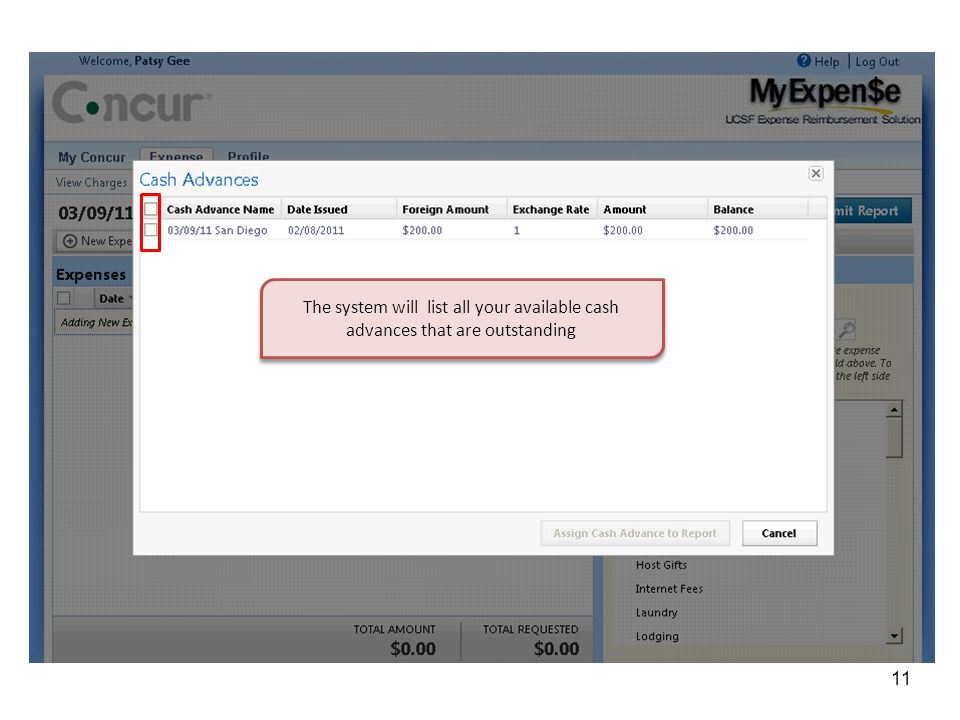
Task: Sort by Foreign Amount column header
Action: (452, 209)
